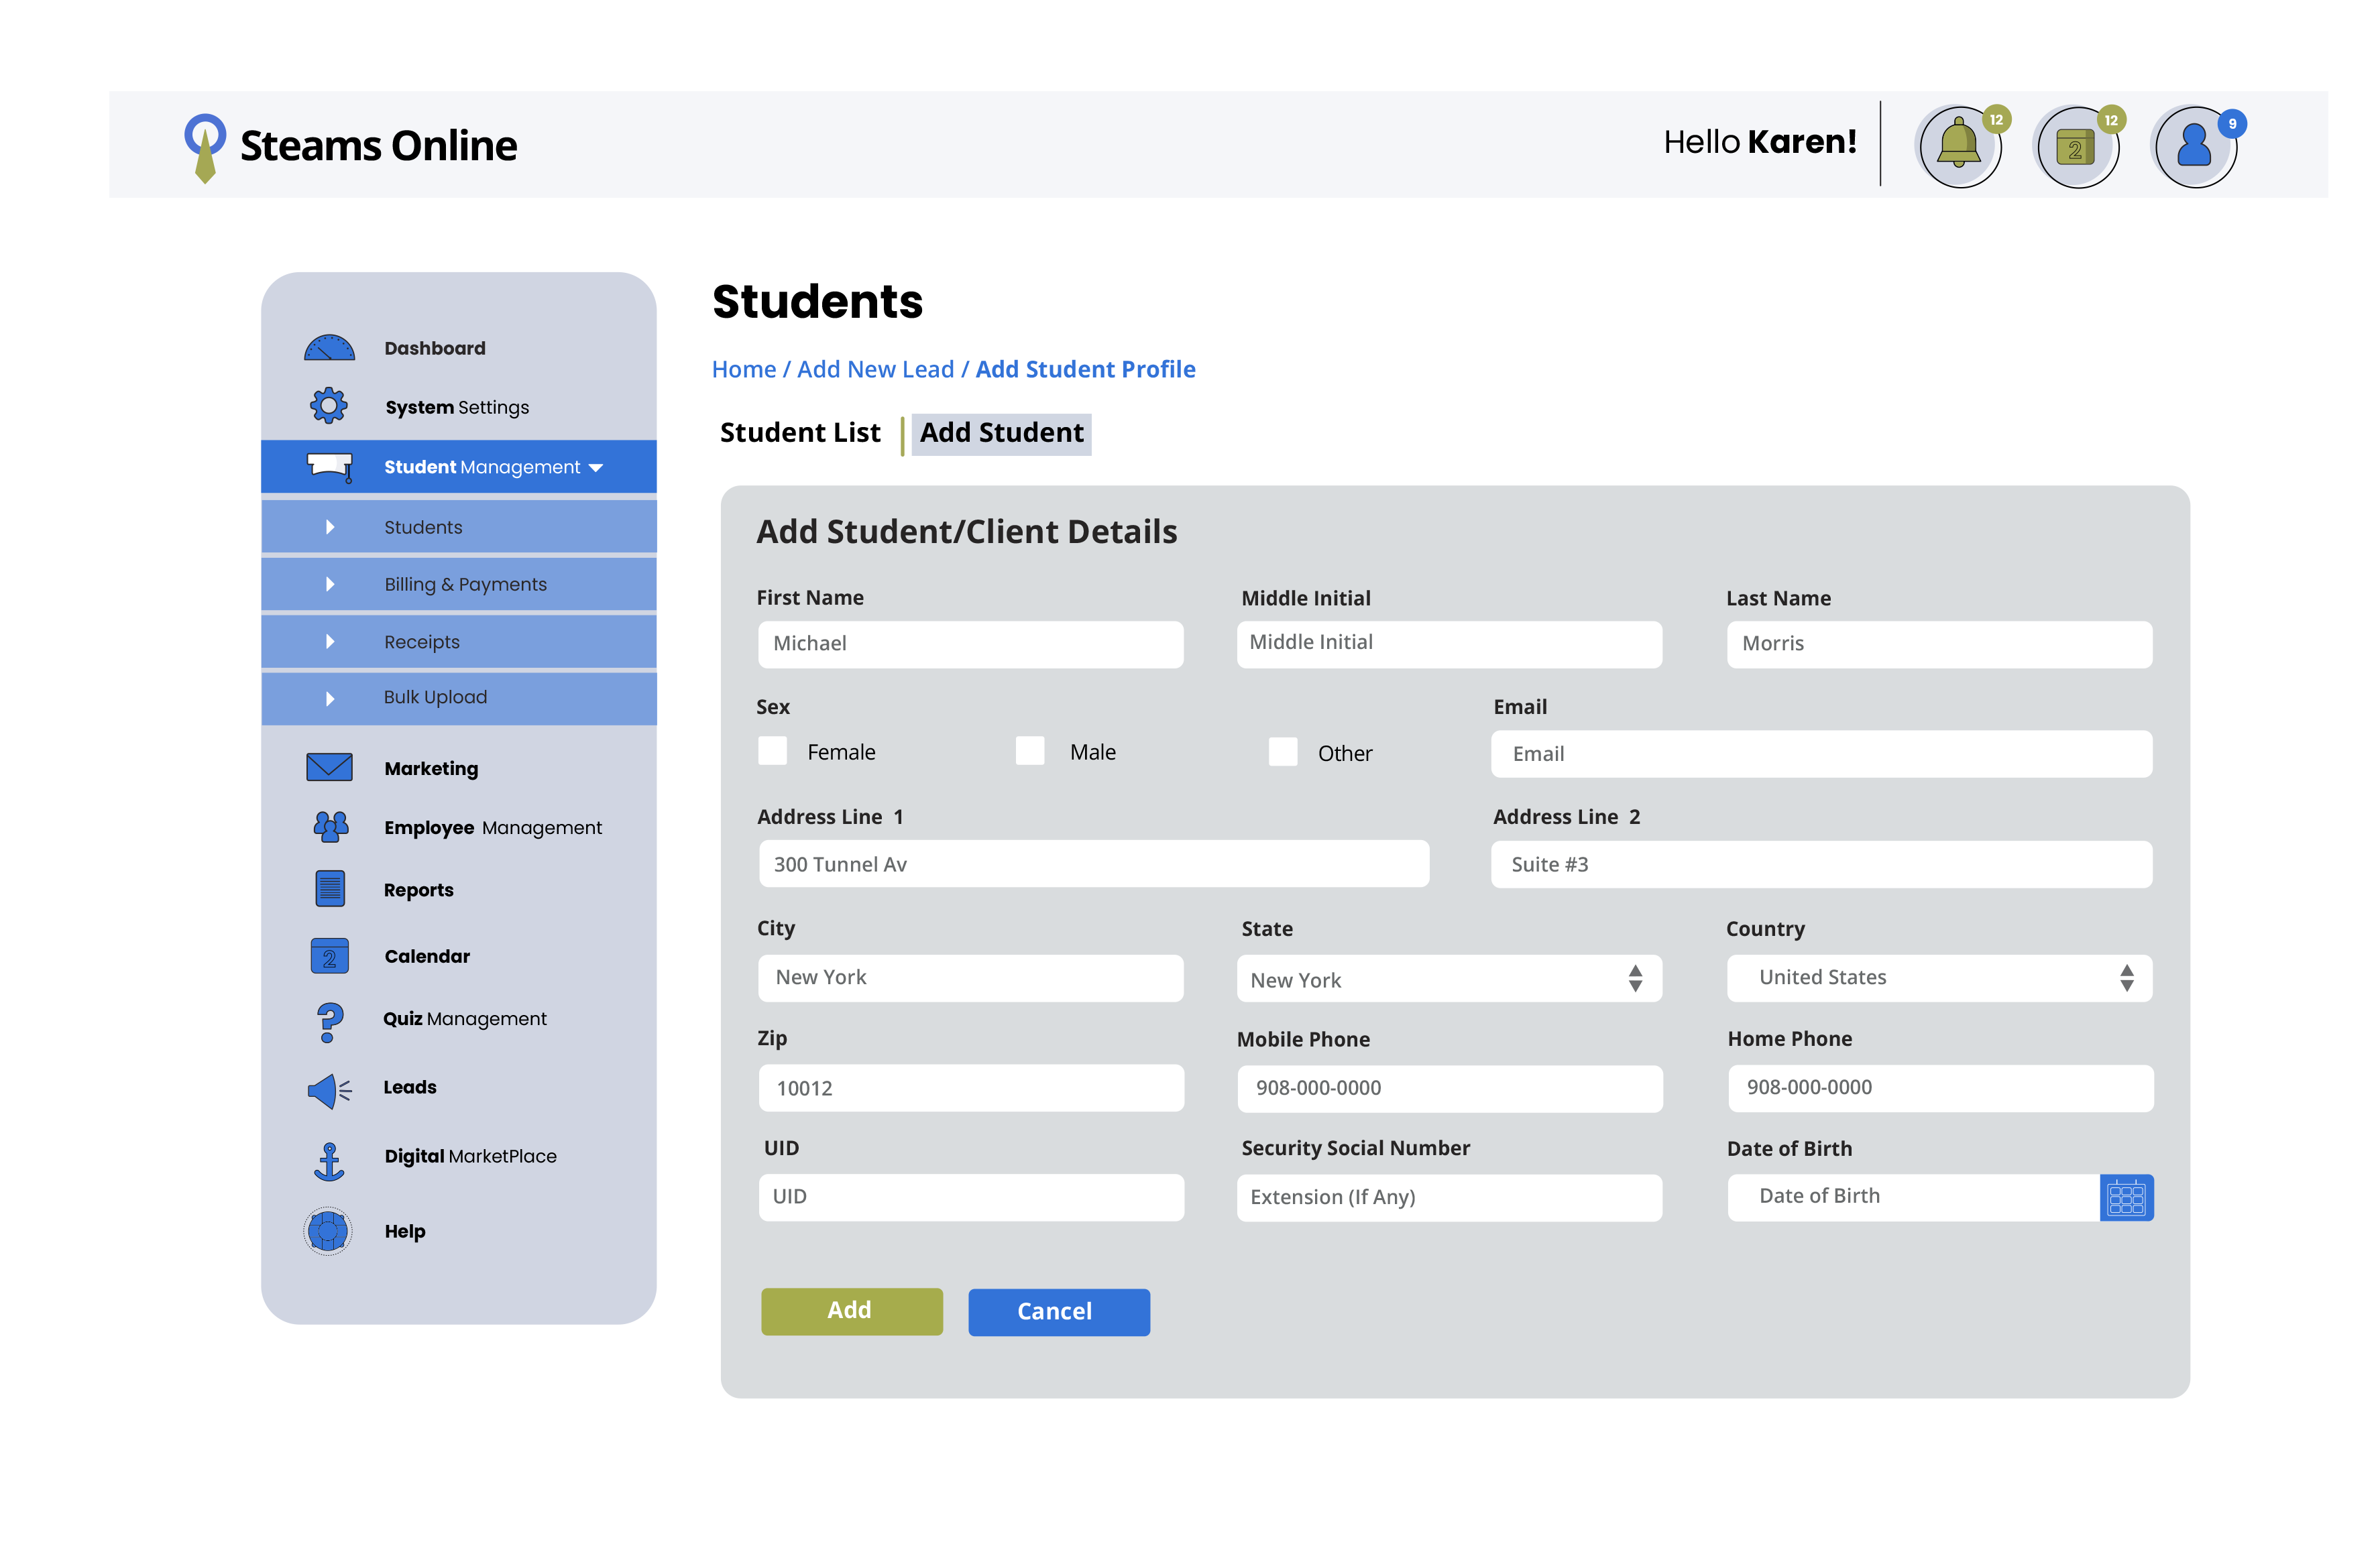Switch to the Student List tab
Viewport: 2380px width, 1544px height.
pos(799,433)
